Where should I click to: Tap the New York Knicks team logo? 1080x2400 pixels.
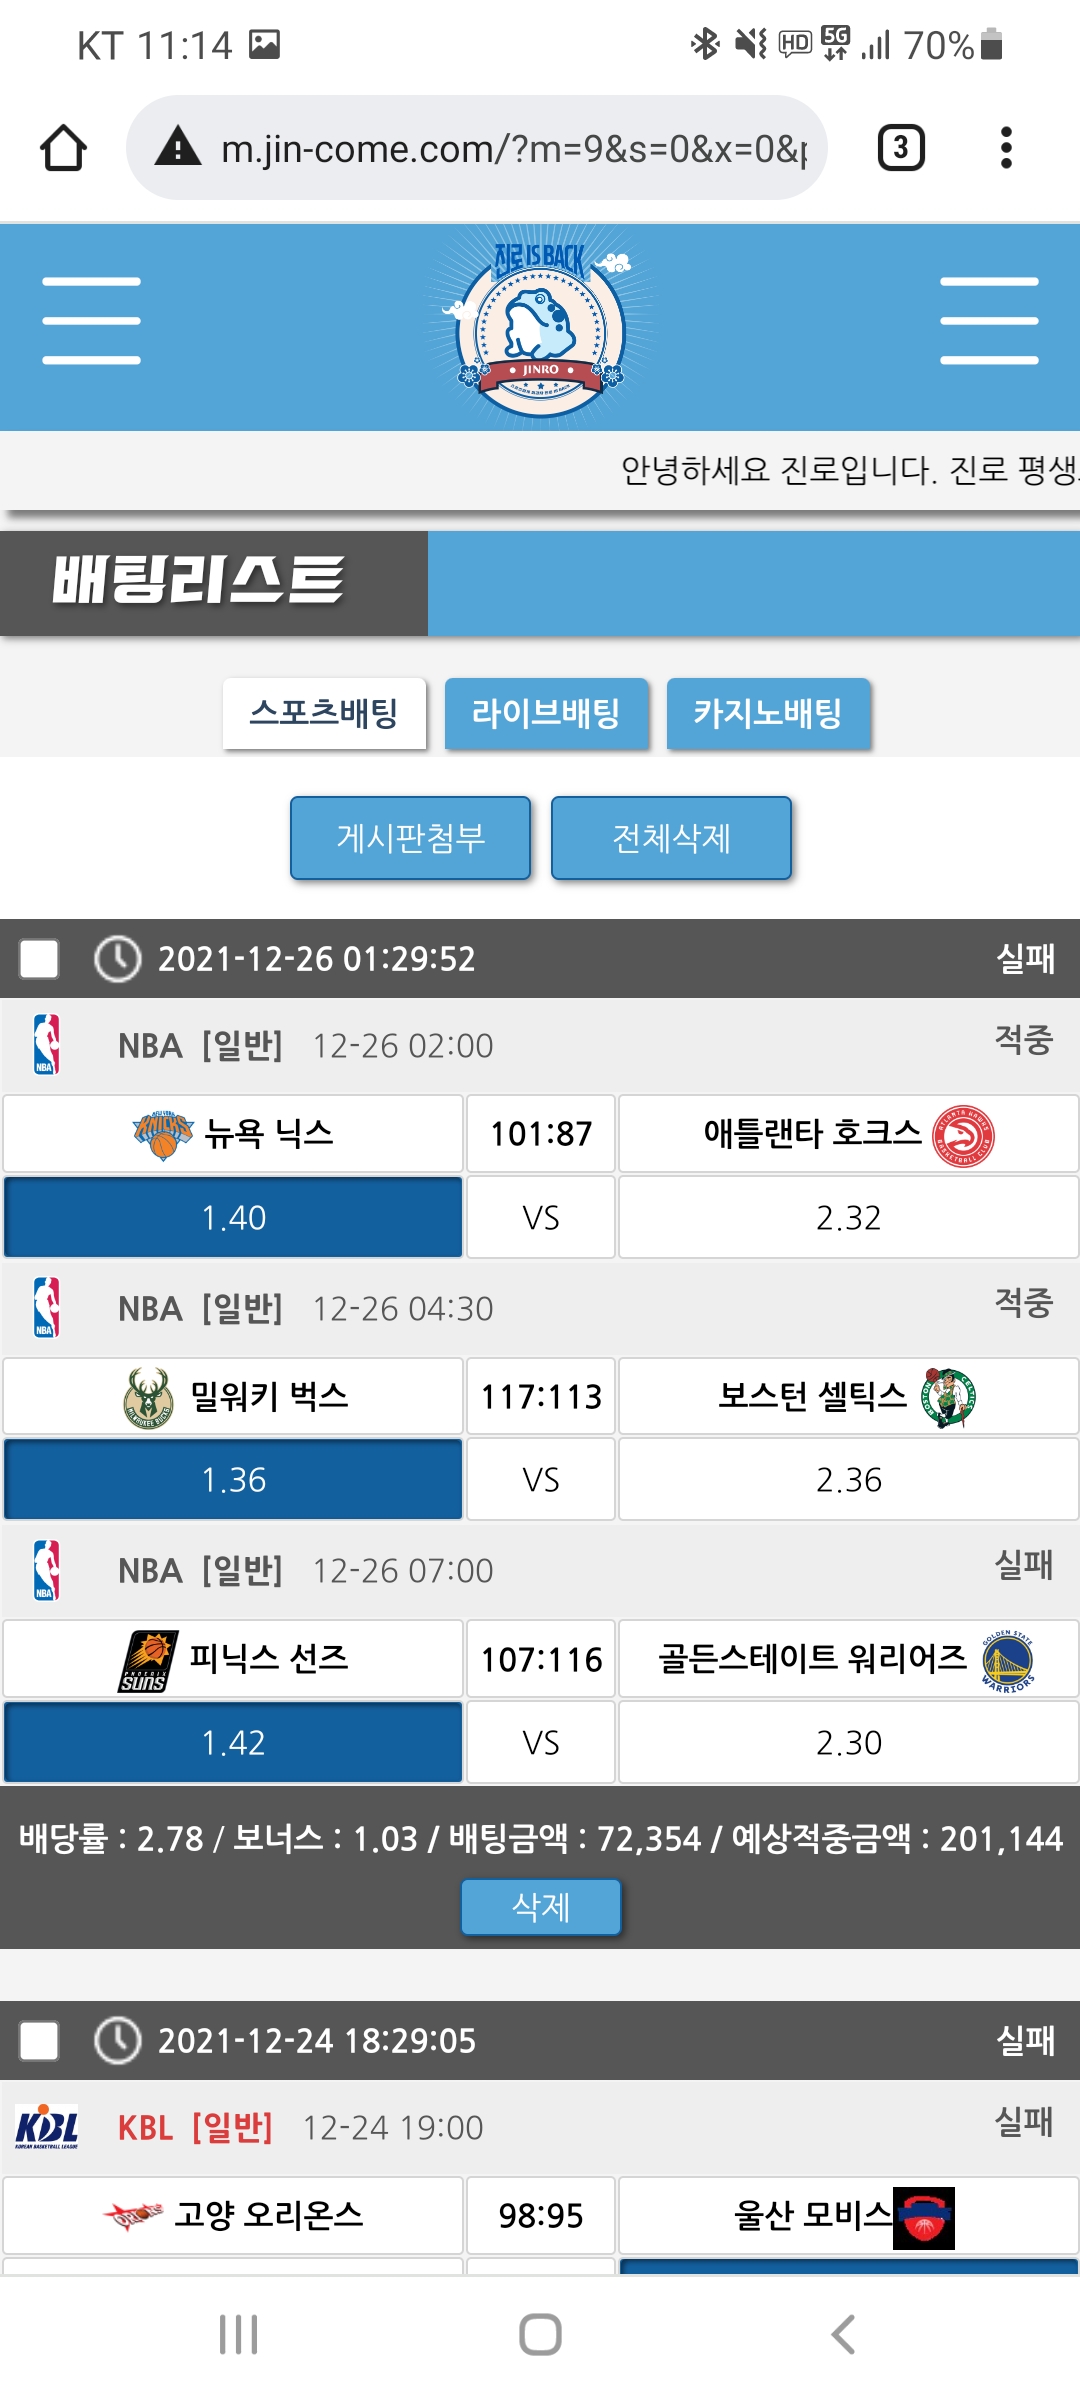163,1134
